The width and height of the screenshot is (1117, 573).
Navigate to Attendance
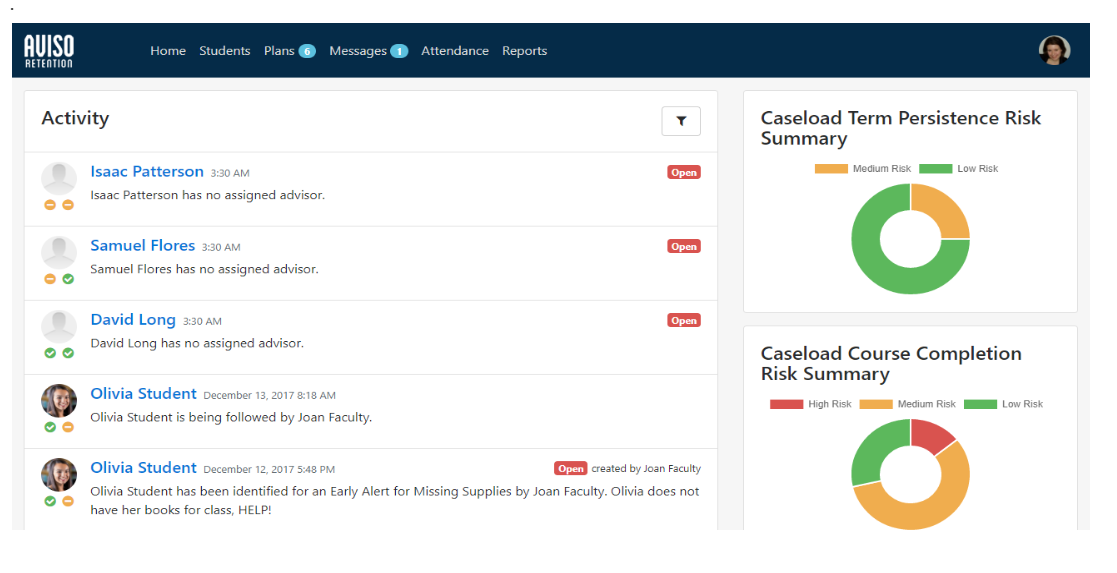454,51
